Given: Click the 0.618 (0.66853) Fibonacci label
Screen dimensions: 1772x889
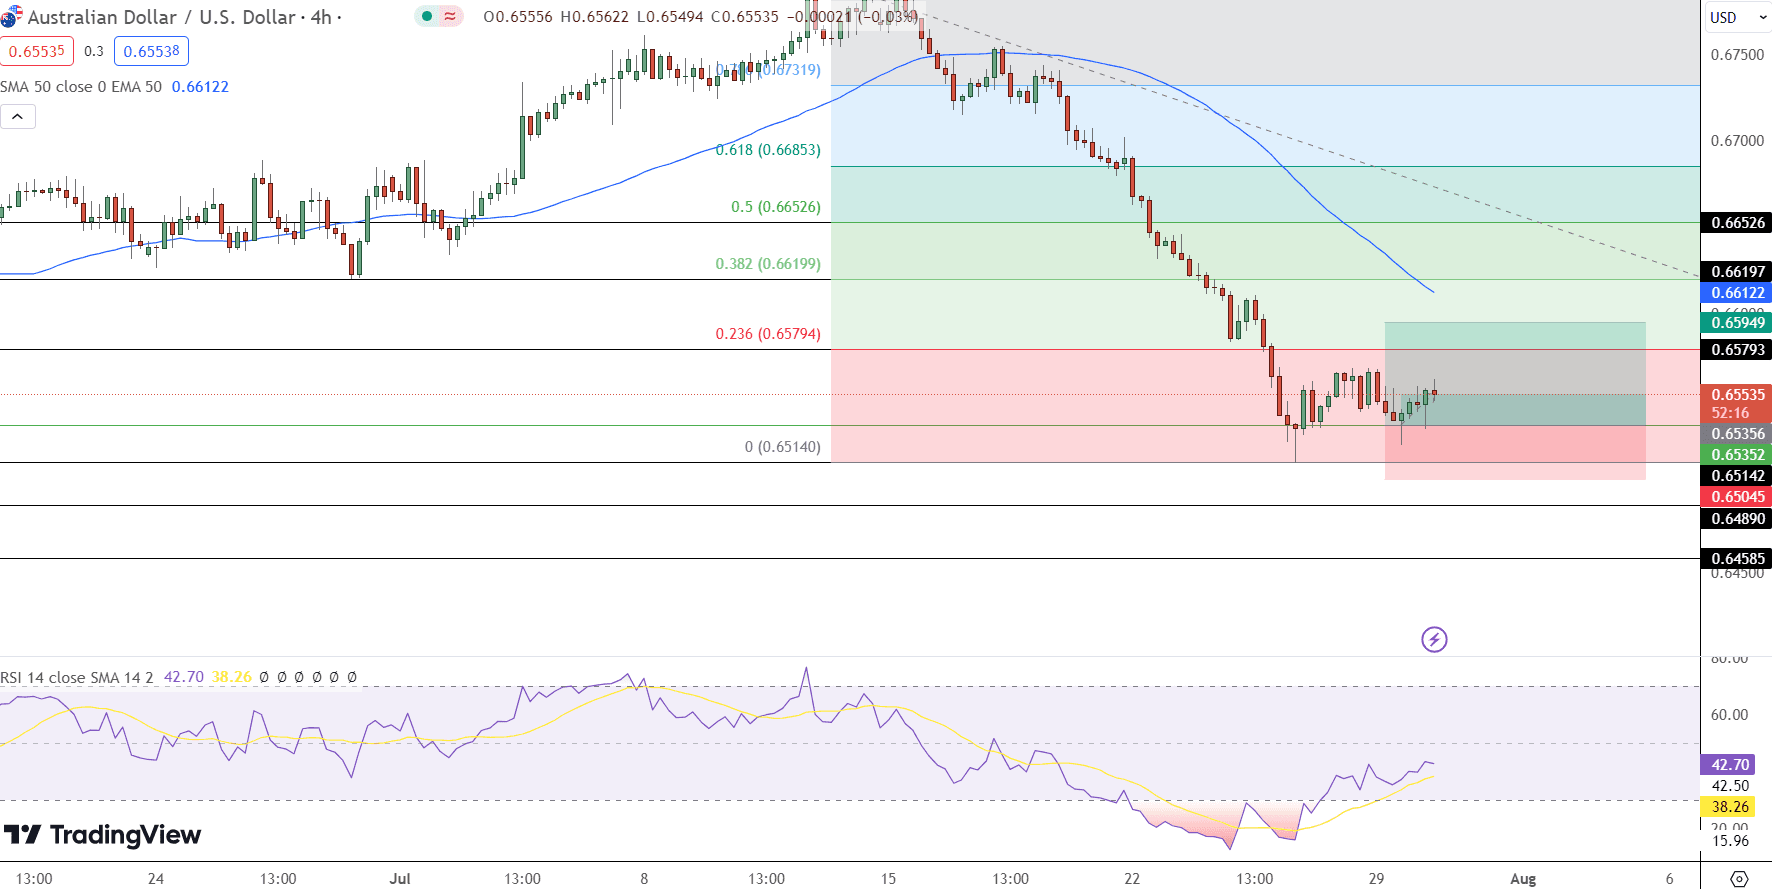Looking at the screenshot, I should [x=768, y=150].
